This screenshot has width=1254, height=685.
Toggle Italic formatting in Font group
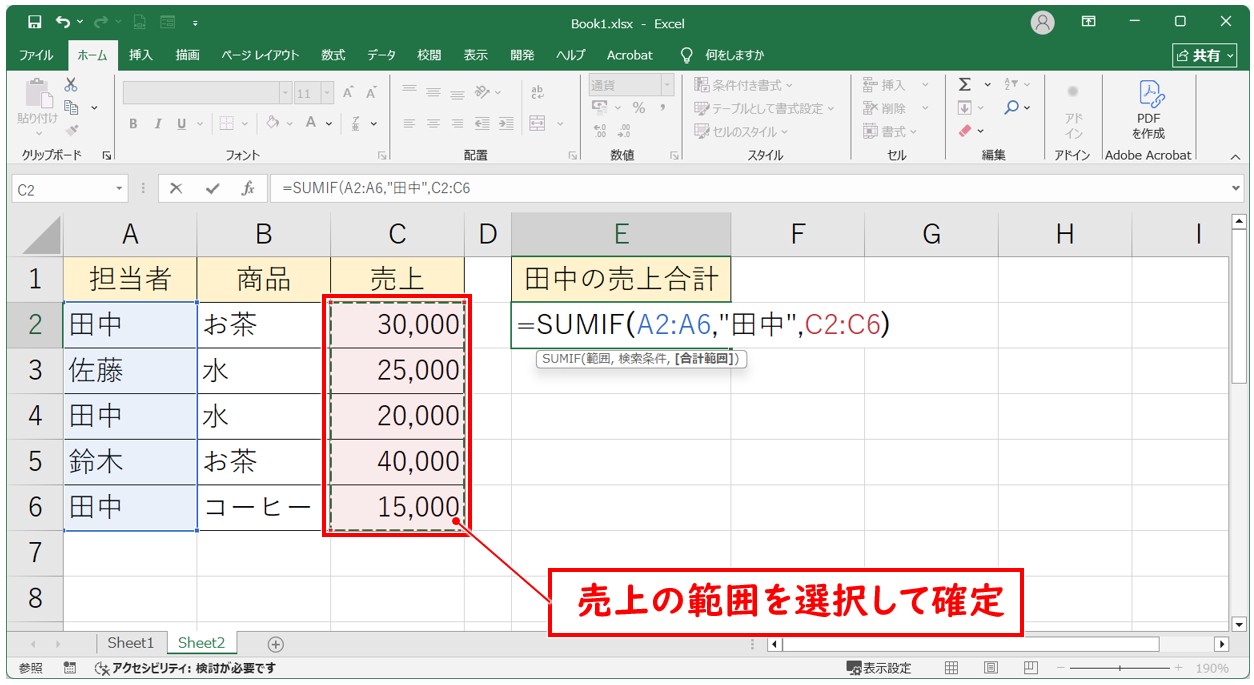(157, 124)
